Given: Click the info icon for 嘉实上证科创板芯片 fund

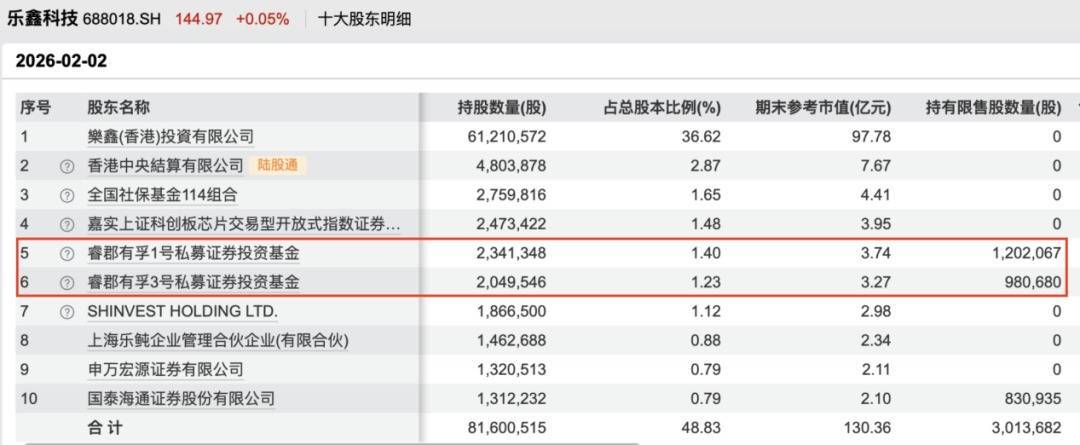Looking at the screenshot, I should pyautogui.click(x=67, y=224).
